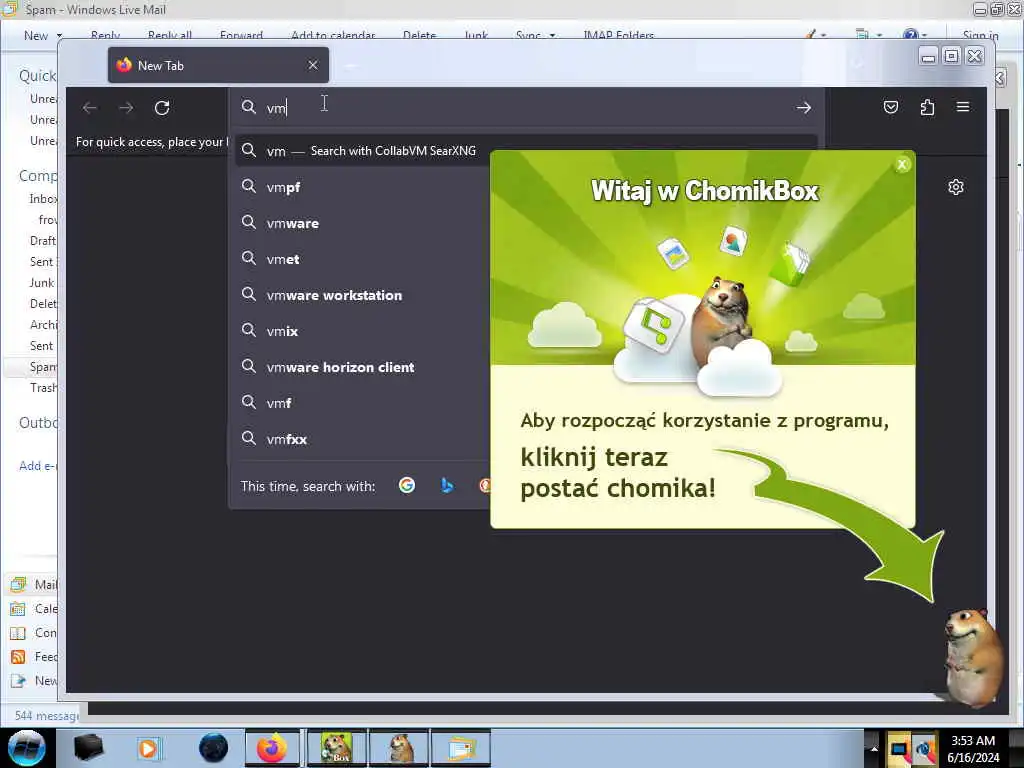Close the New Tab tab
Screen dimensions: 1024x768
(x=313, y=65)
